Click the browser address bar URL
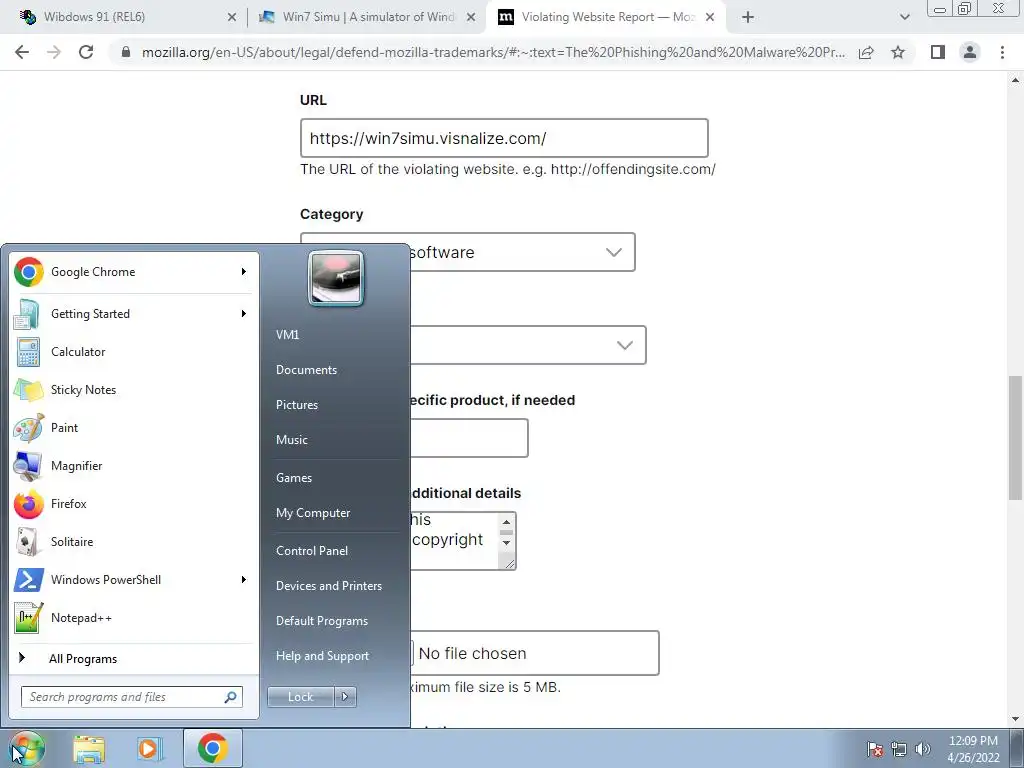Viewport: 1024px width, 768px height. tap(493, 52)
